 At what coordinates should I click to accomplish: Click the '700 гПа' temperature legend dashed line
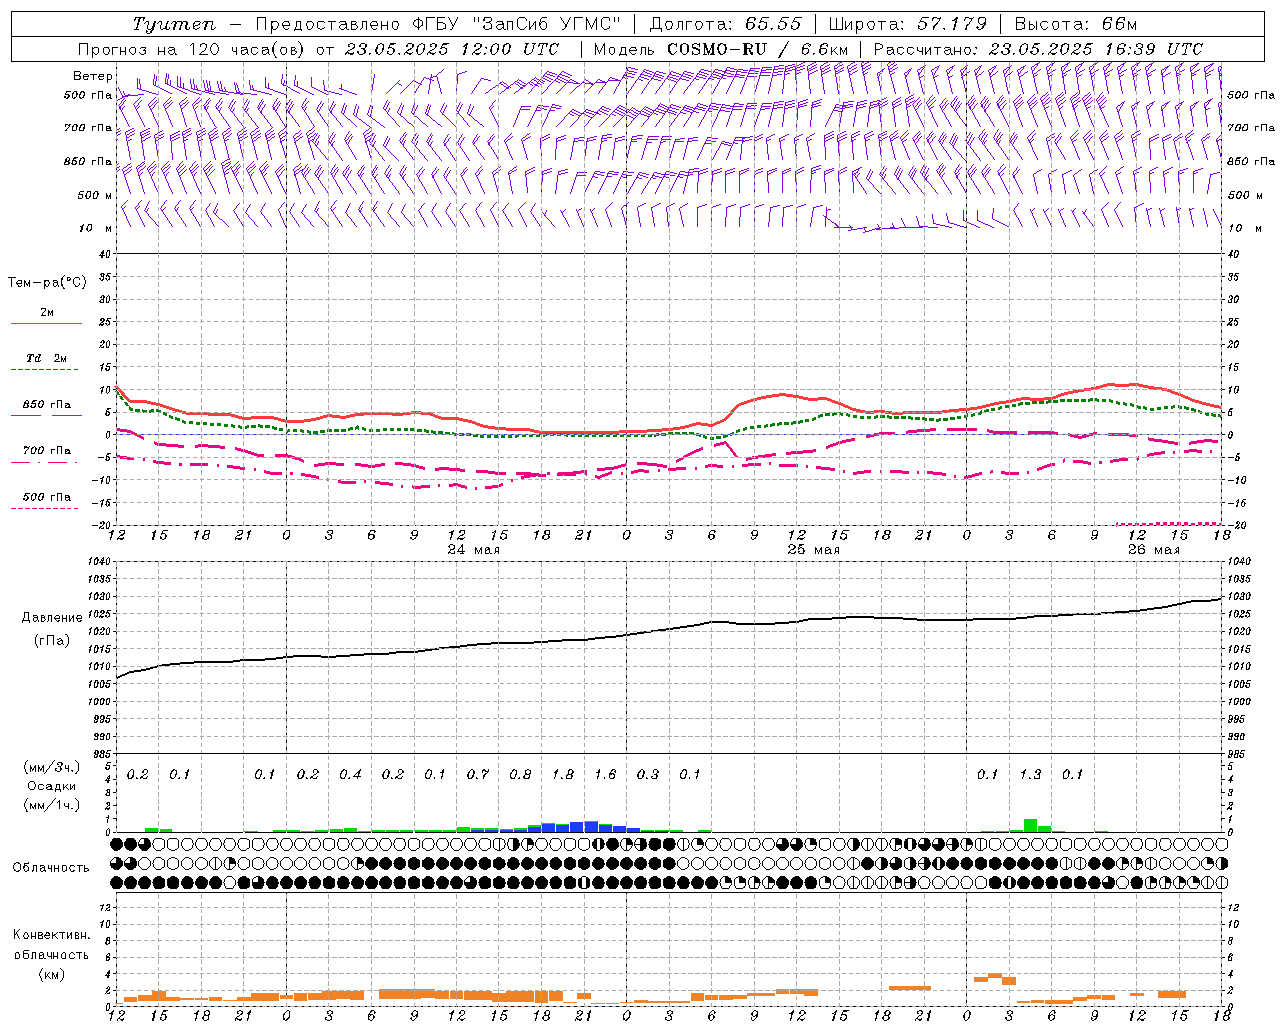(x=45, y=462)
